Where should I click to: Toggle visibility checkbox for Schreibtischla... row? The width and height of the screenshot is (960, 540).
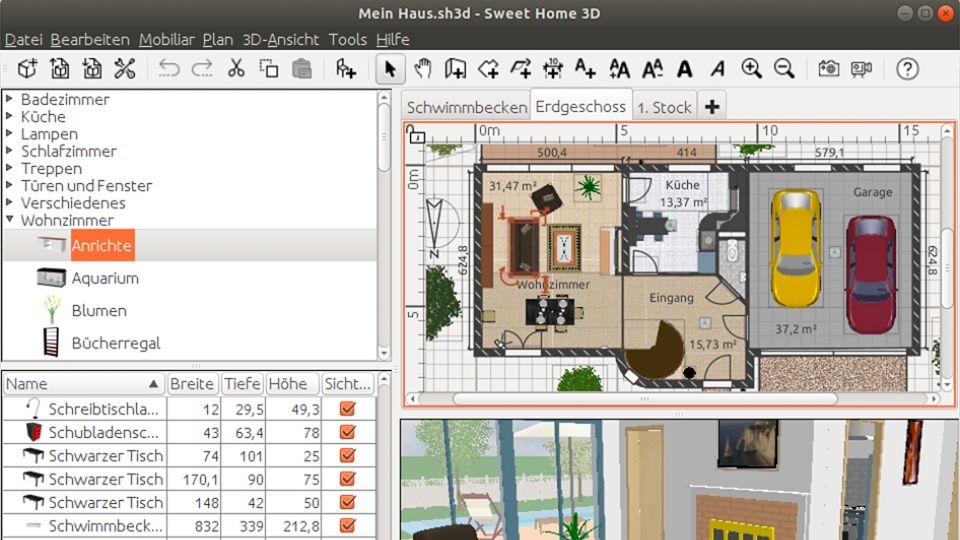[348, 408]
